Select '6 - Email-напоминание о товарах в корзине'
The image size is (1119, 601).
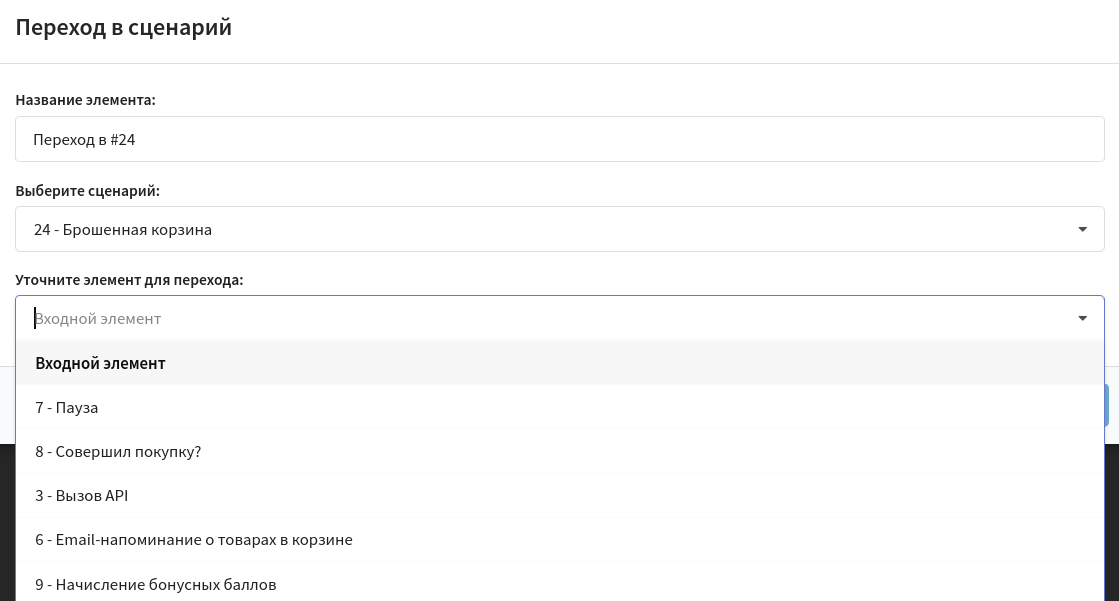194,539
